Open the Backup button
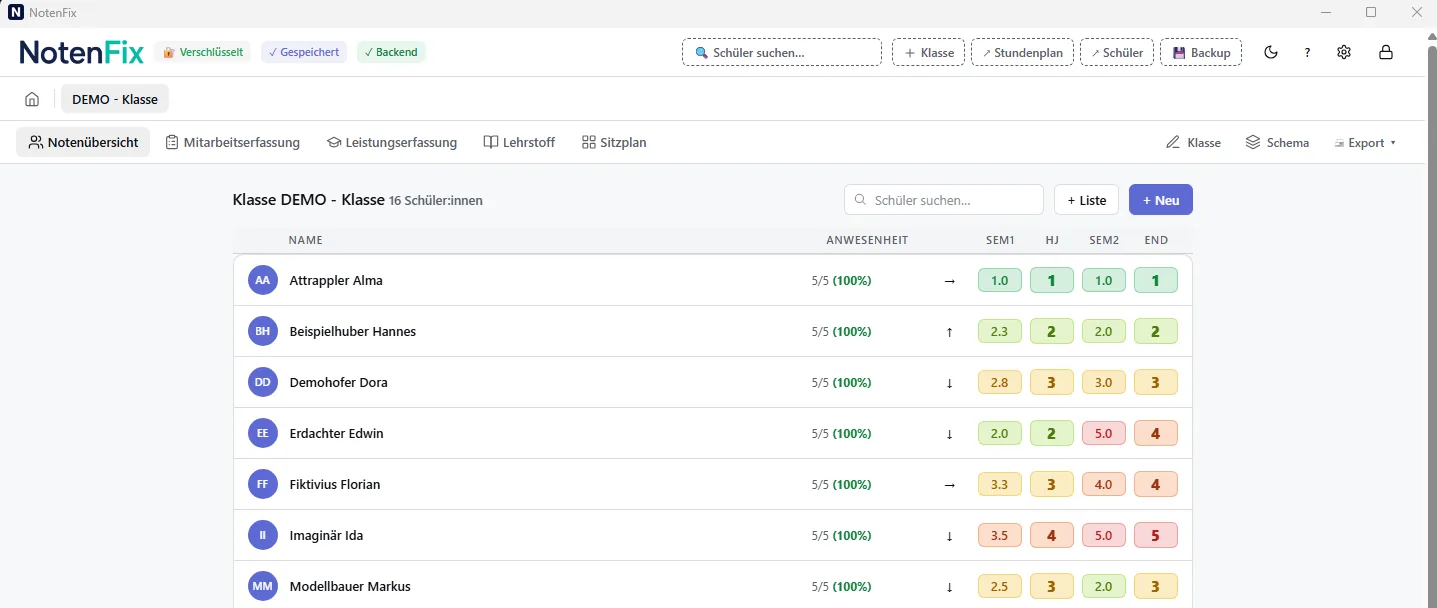Viewport: 1437px width, 608px height. pyautogui.click(x=1201, y=52)
